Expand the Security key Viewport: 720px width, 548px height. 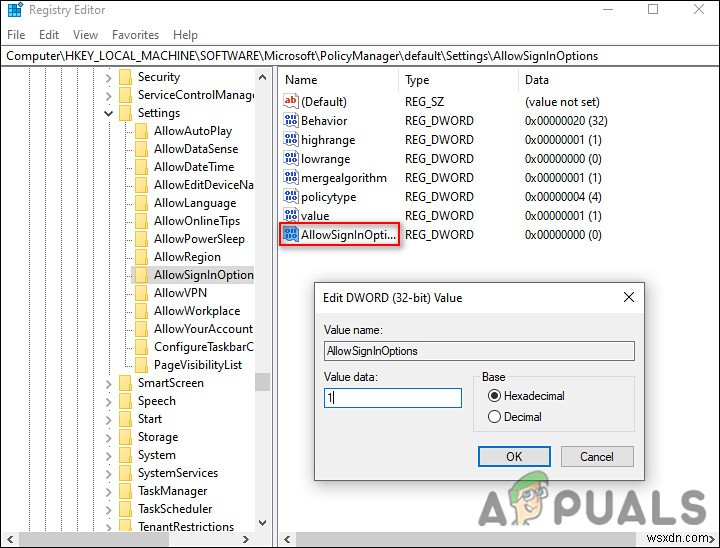coord(108,78)
